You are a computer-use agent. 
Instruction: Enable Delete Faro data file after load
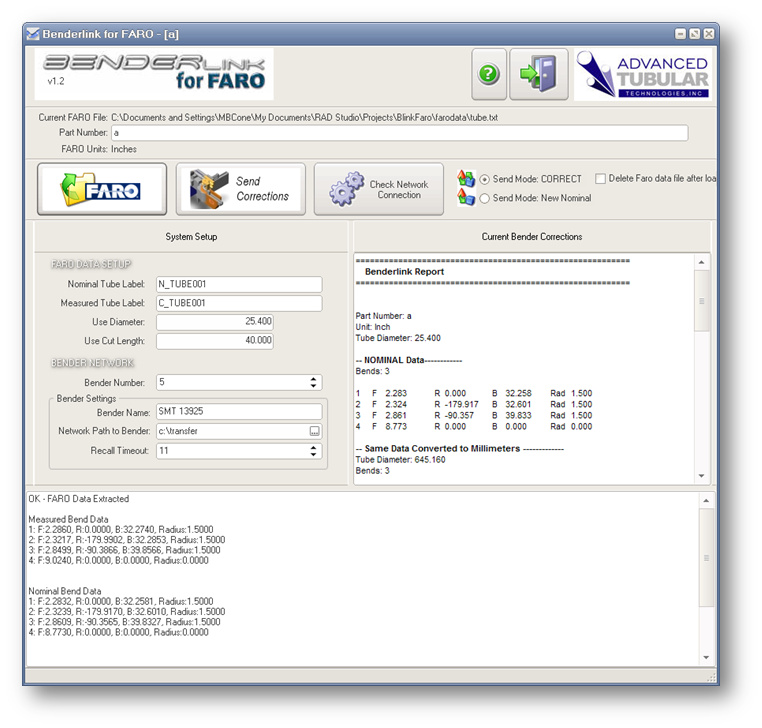click(600, 179)
